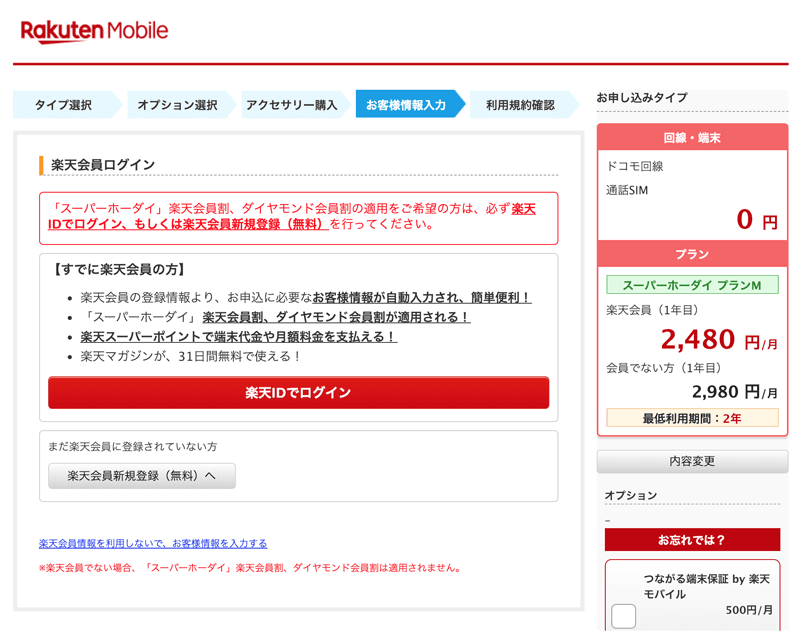This screenshot has width=800, height=631.
Task: Click お客様情報が自動入力され、簡単便利！ underlined text
Action: (x=422, y=297)
